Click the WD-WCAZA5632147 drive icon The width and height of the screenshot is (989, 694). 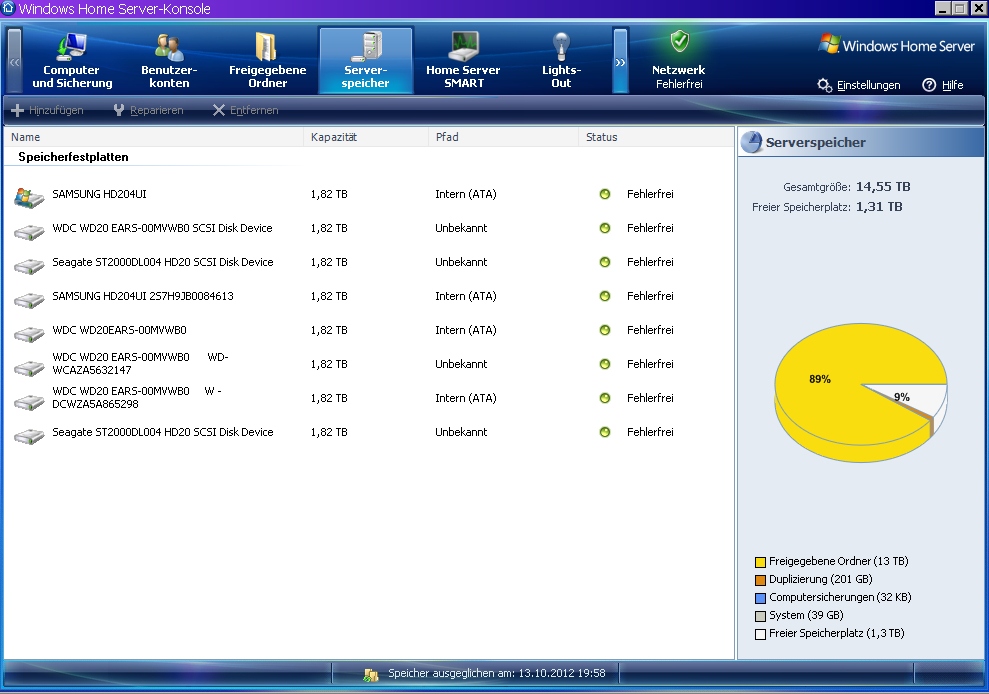click(29, 368)
